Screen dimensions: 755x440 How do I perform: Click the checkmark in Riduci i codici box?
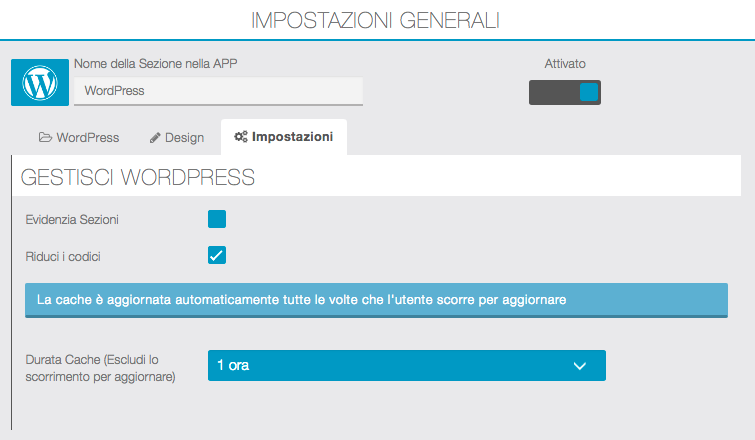coord(217,255)
